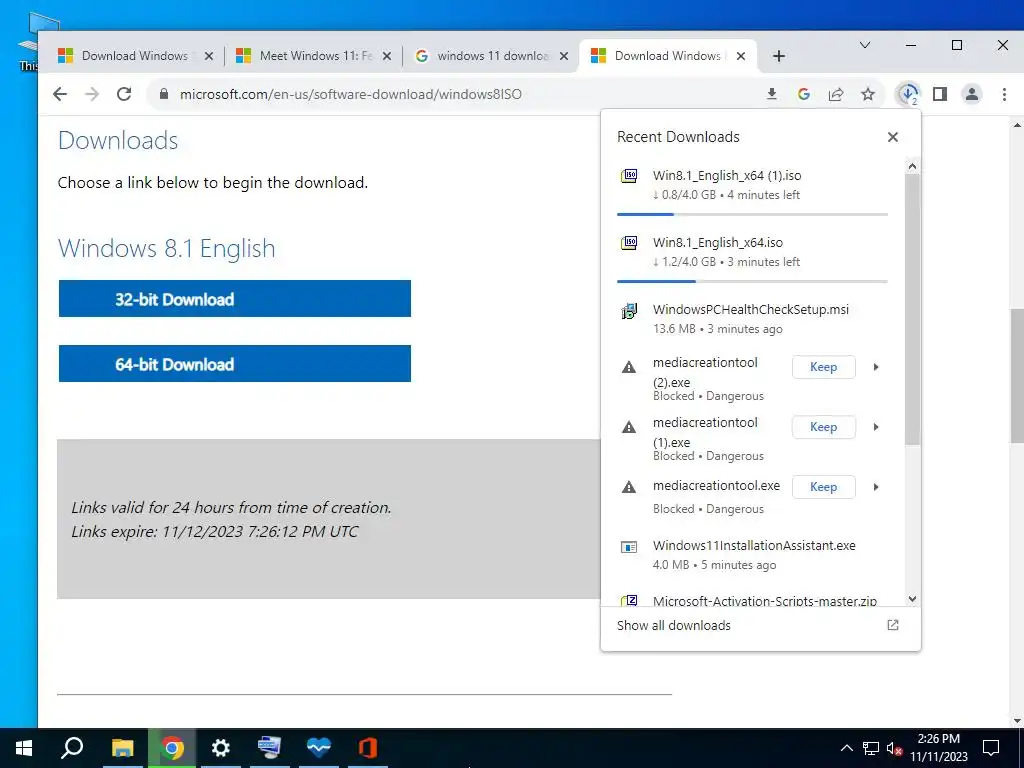The height and width of the screenshot is (768, 1024).
Task: Bookmark this page with the star icon
Action: click(x=868, y=94)
